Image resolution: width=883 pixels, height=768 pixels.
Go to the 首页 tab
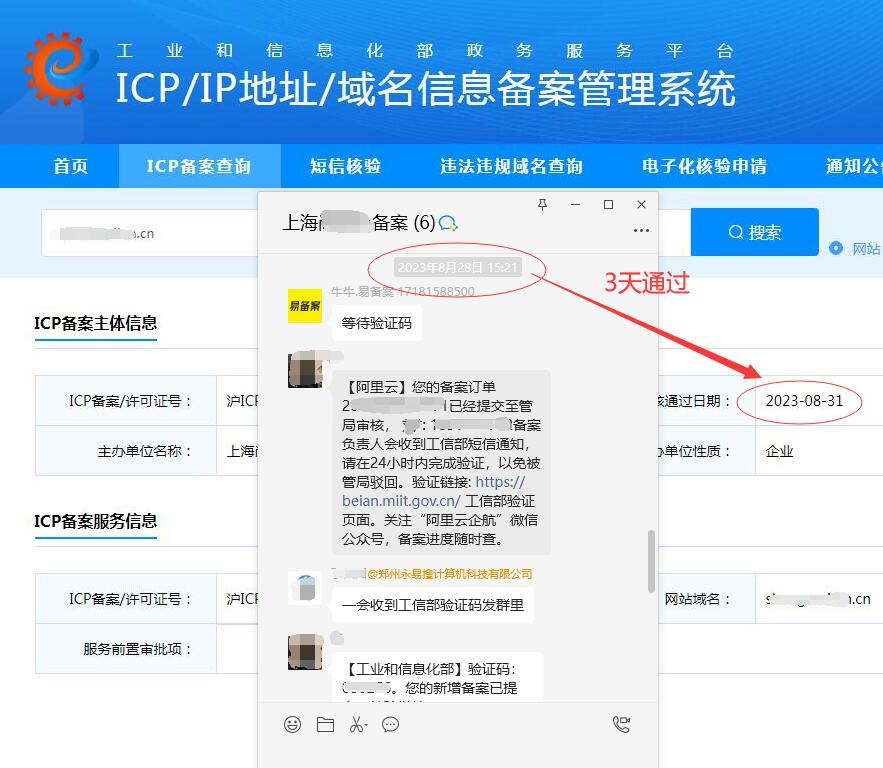tap(70, 166)
